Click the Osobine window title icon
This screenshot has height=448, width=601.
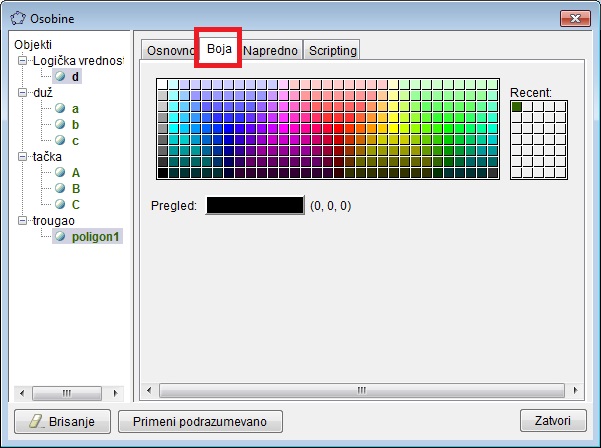tap(18, 18)
